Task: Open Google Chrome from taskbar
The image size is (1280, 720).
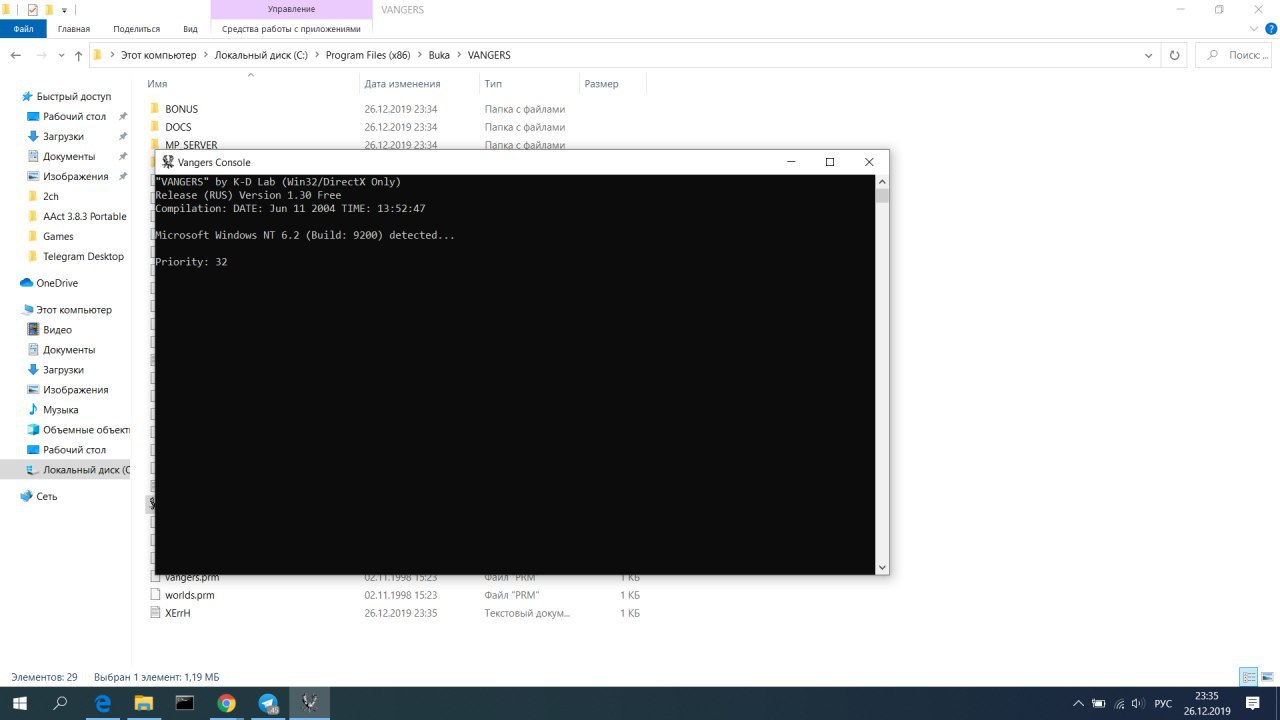Action: [227, 703]
